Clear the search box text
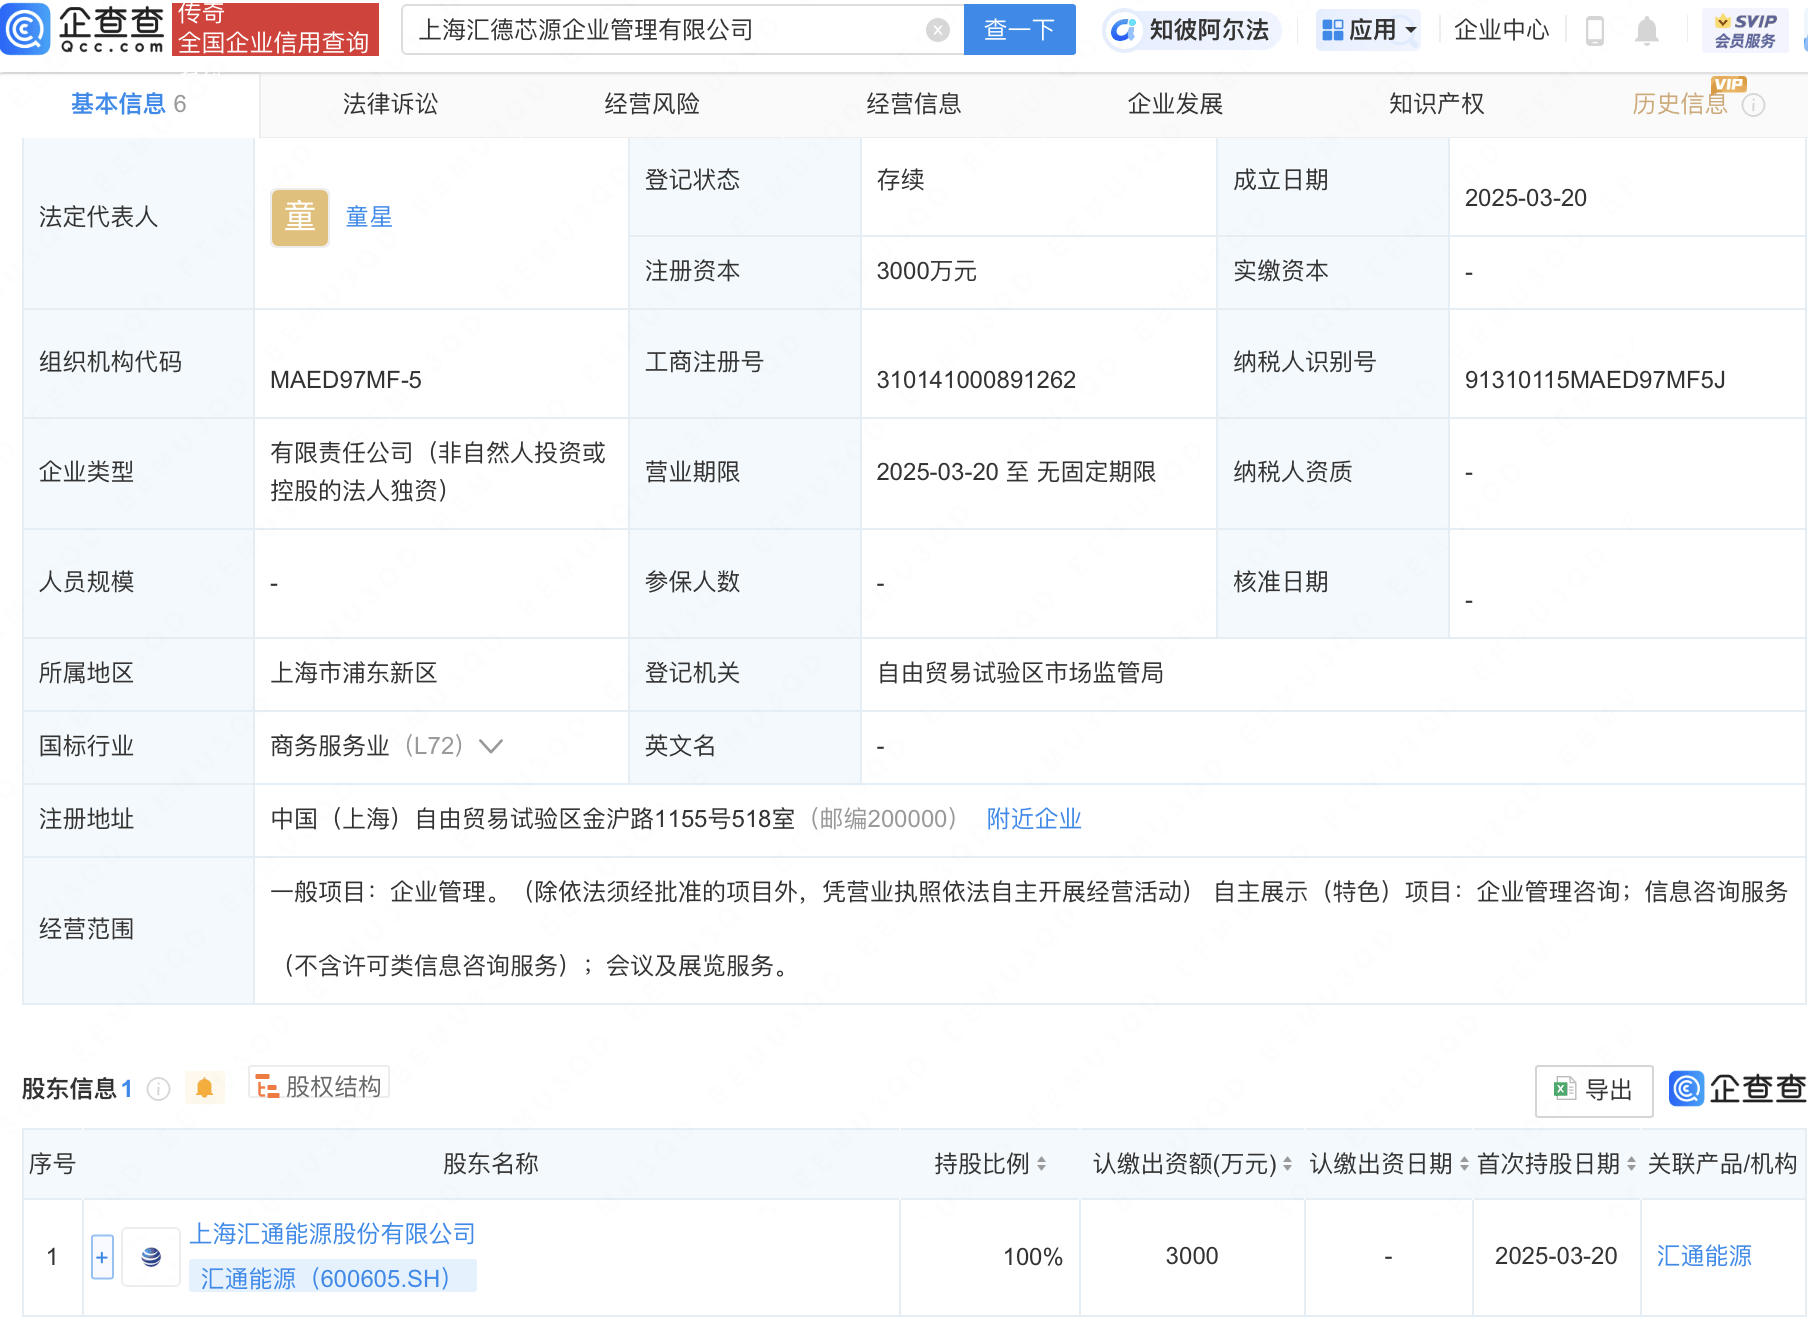The image size is (1808, 1318). pos(937,30)
